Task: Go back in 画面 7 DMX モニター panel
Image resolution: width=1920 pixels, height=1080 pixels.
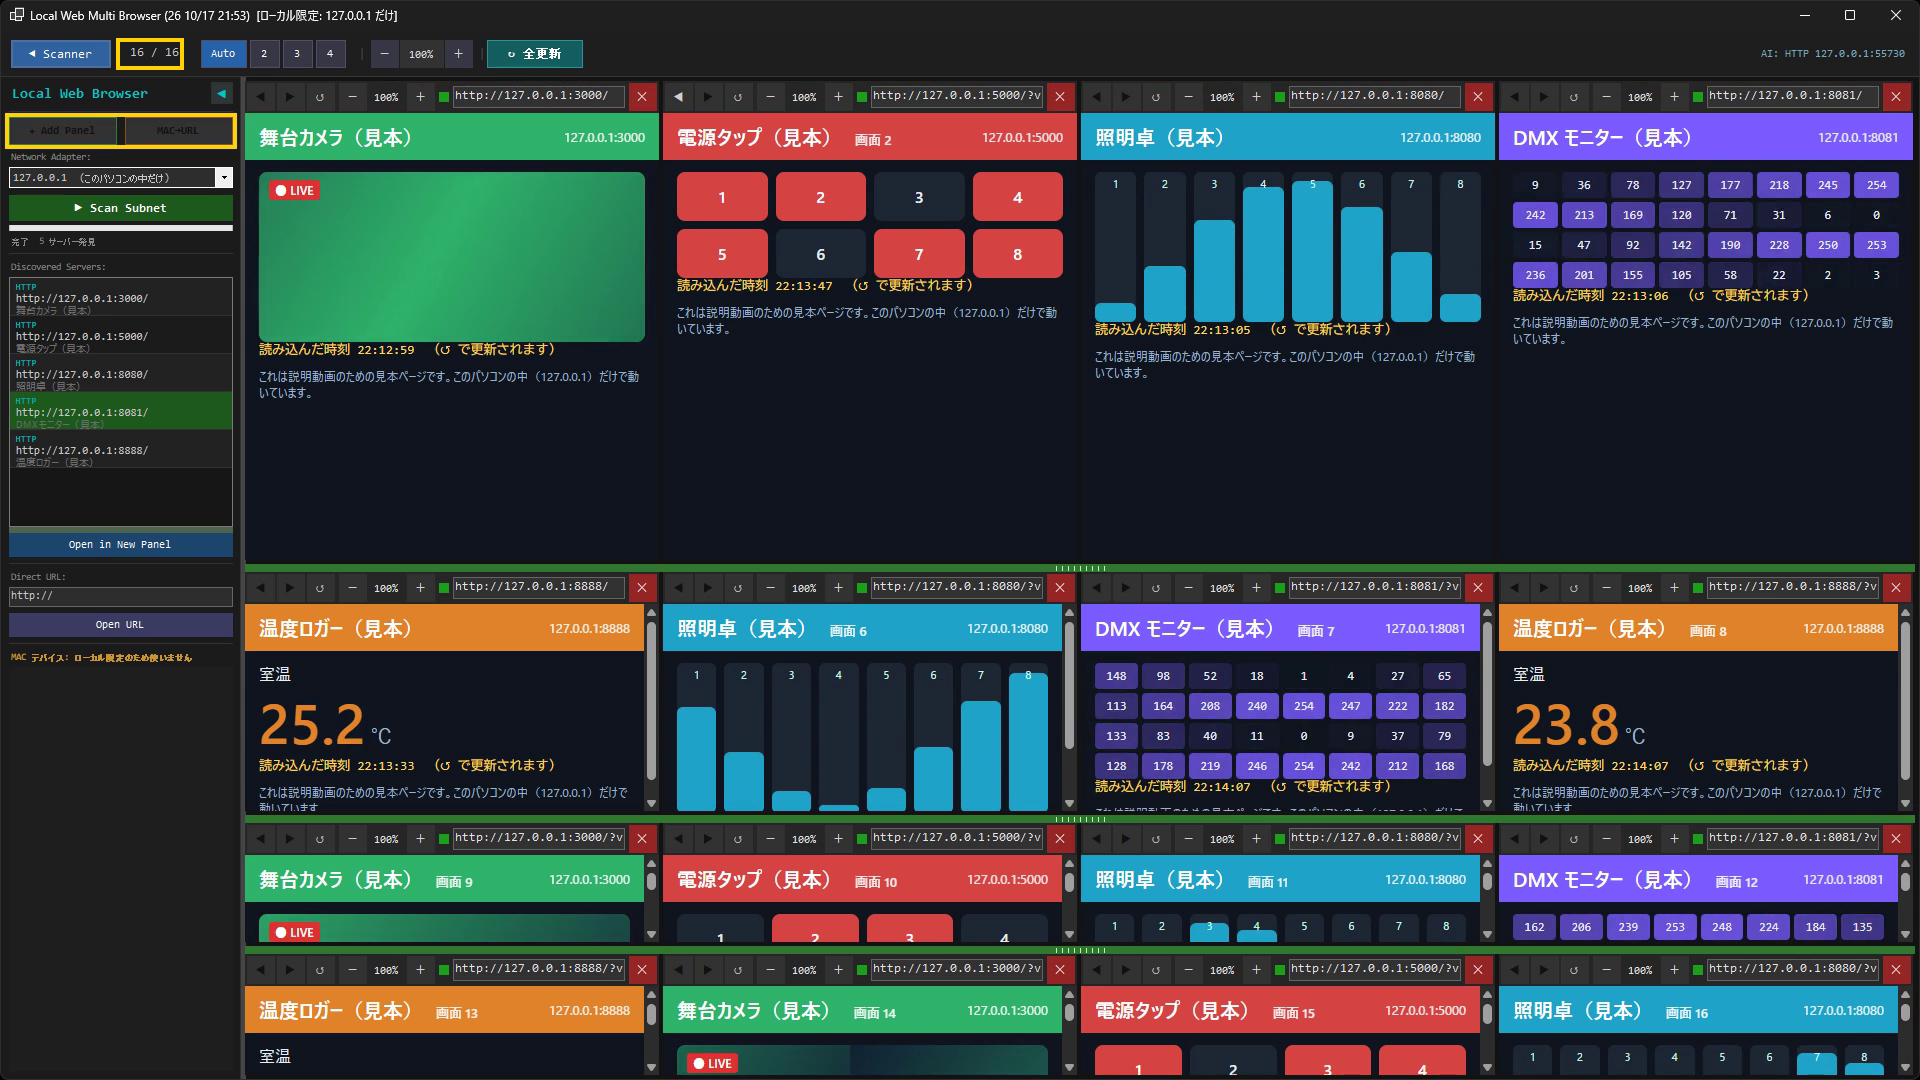Action: [1097, 588]
